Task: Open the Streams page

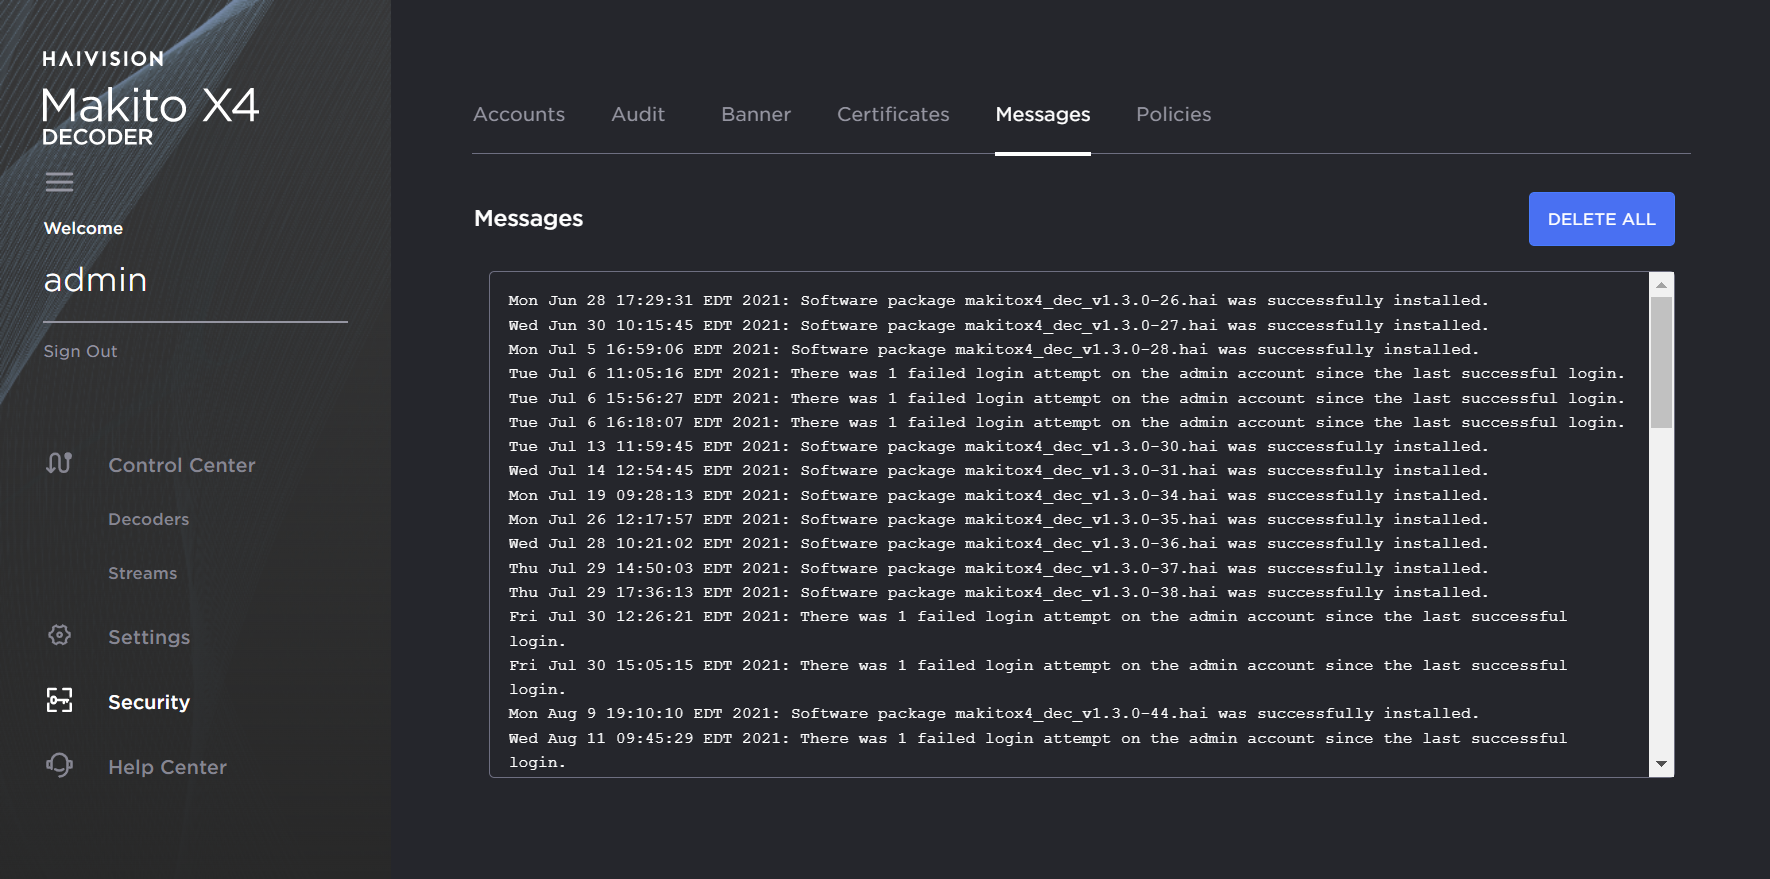Action: (142, 574)
